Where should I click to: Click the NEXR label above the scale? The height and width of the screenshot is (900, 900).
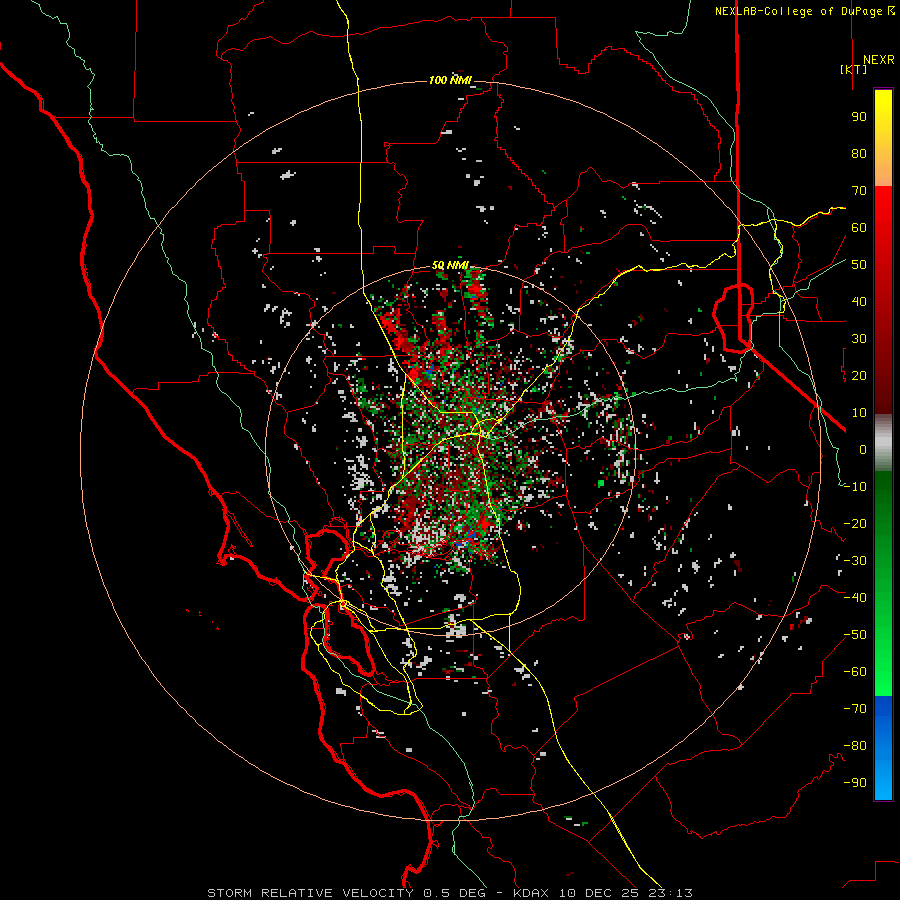879,60
